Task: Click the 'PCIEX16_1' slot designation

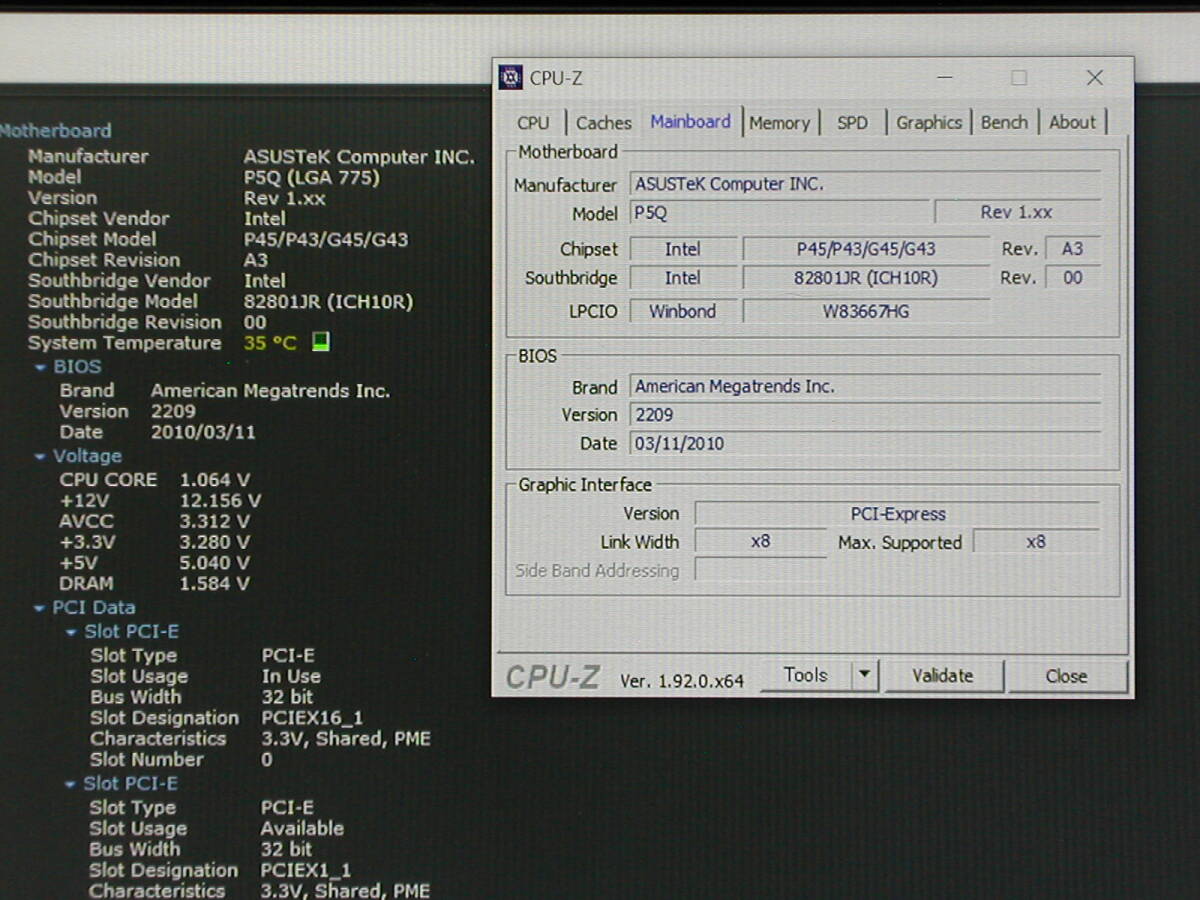Action: click(x=312, y=718)
